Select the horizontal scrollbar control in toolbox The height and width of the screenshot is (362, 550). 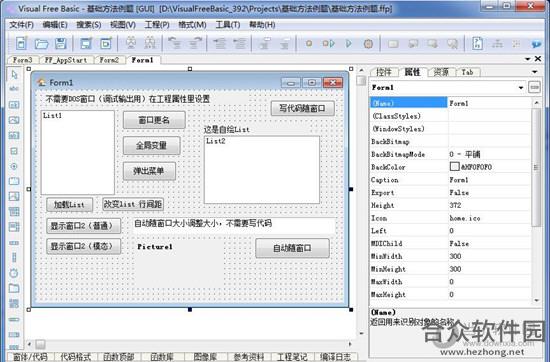14,243
